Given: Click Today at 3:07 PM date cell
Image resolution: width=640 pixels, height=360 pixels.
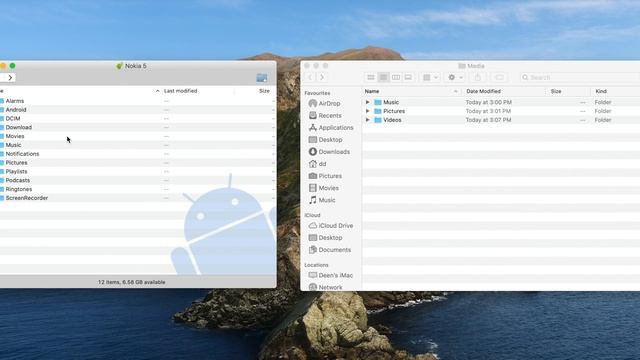Looking at the screenshot, I should pos(488,120).
